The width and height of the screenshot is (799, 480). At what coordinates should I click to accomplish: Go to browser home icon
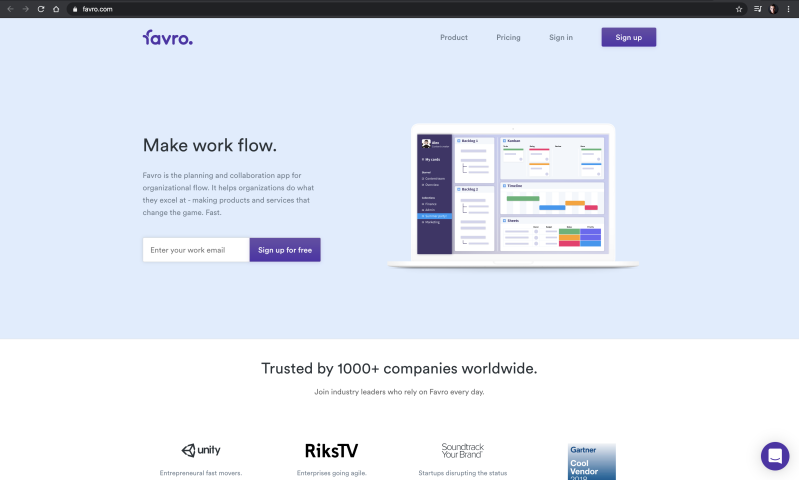click(56, 9)
